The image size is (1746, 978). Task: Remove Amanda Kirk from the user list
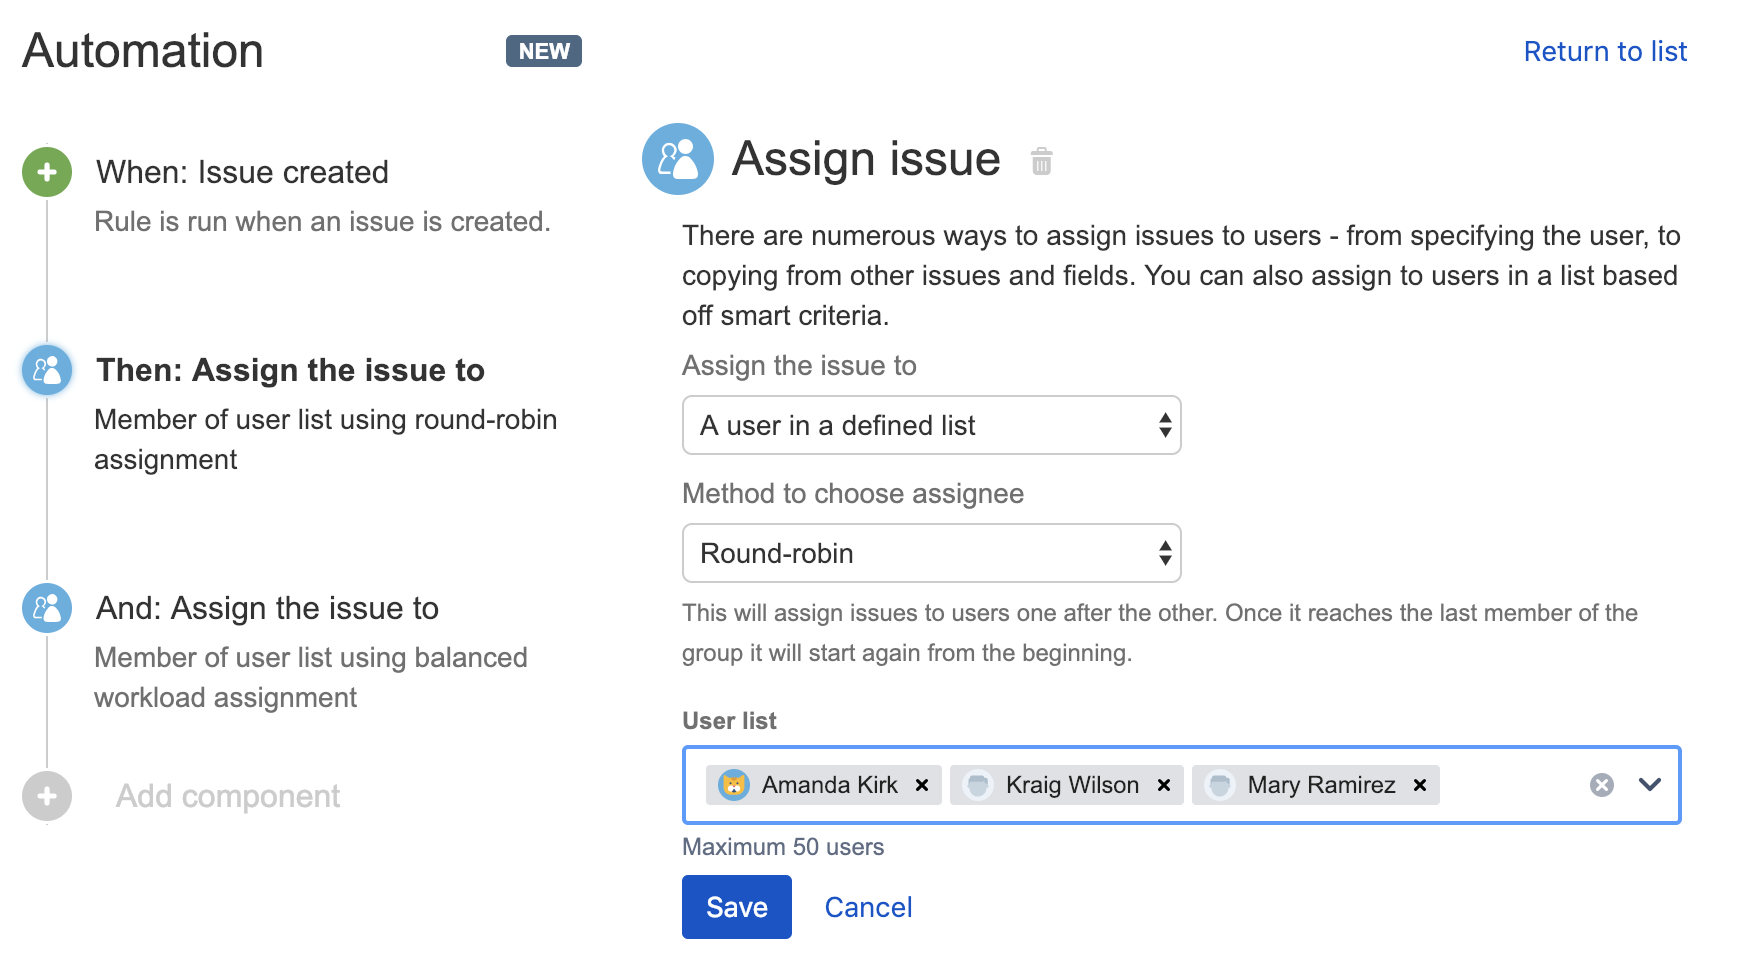click(x=922, y=785)
